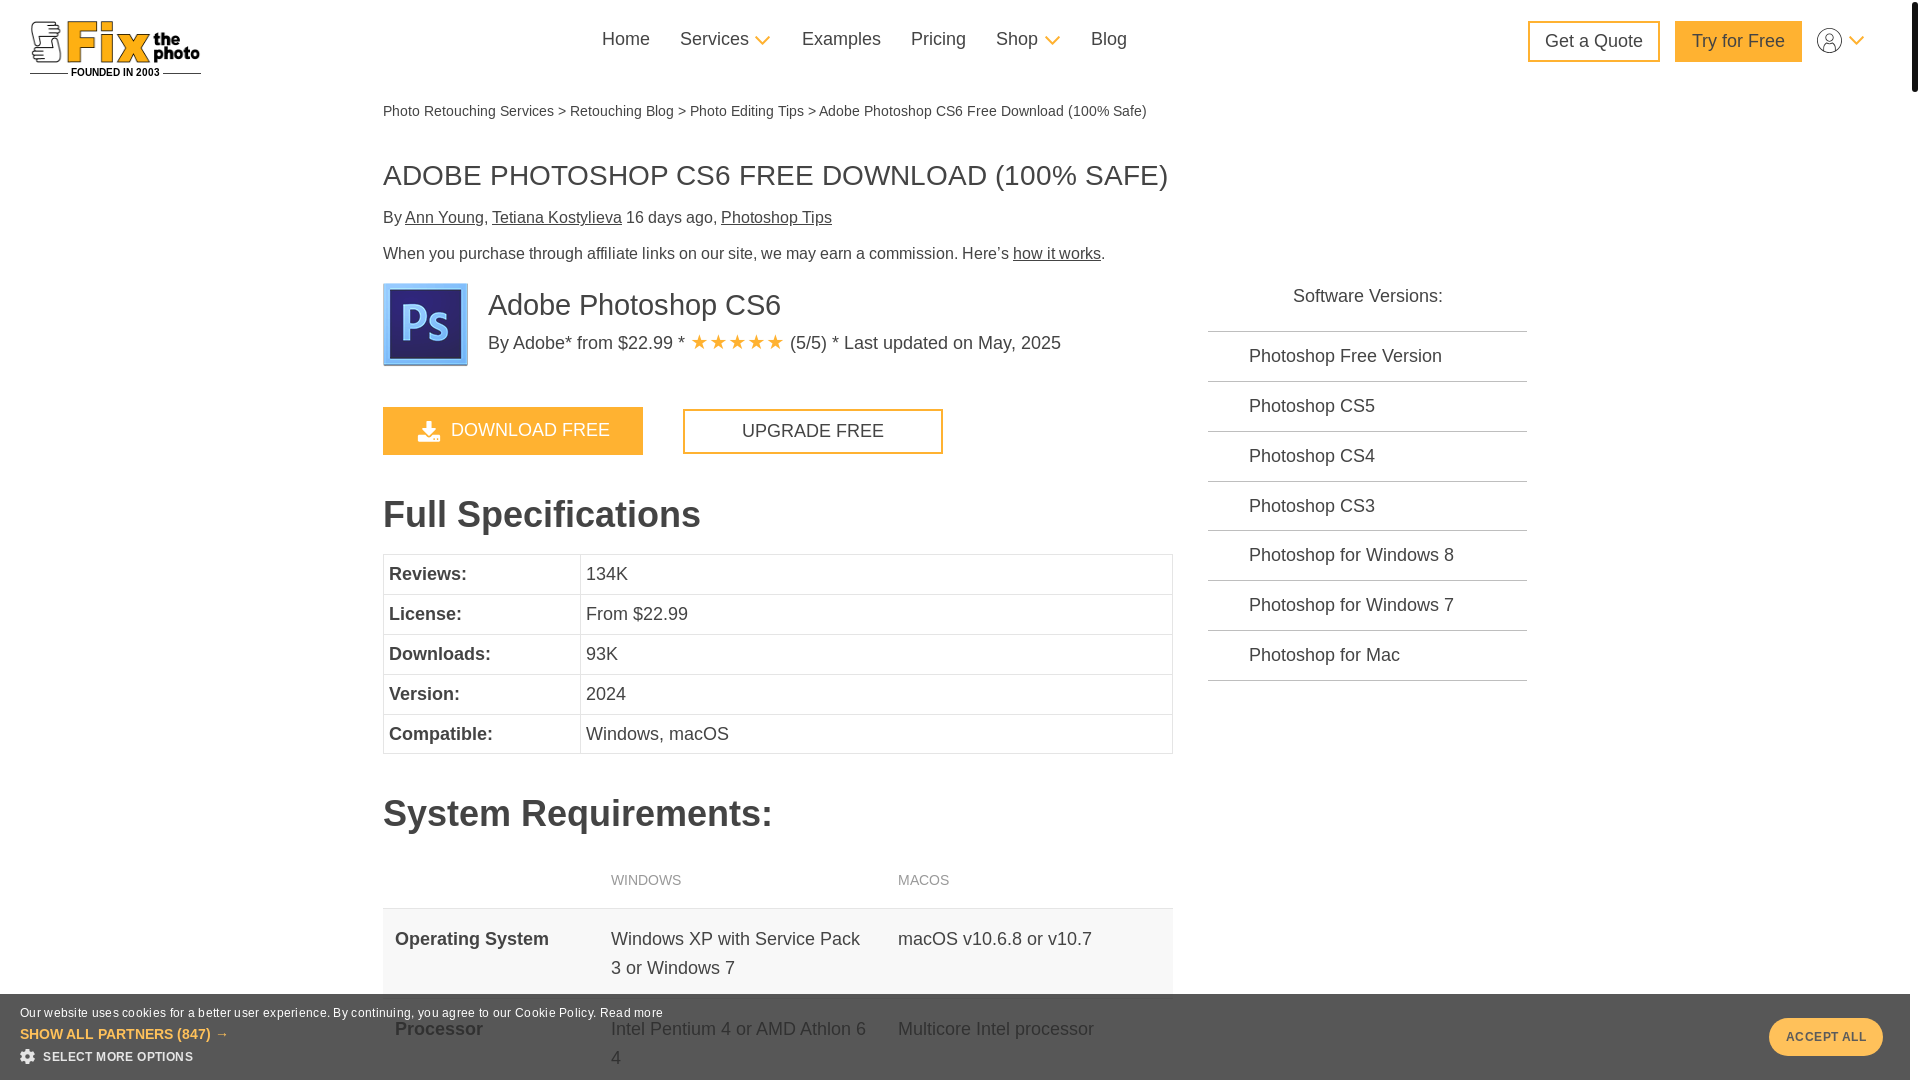Show all partners (847) link
Screen dimensions: 1920x1080
124,1034
